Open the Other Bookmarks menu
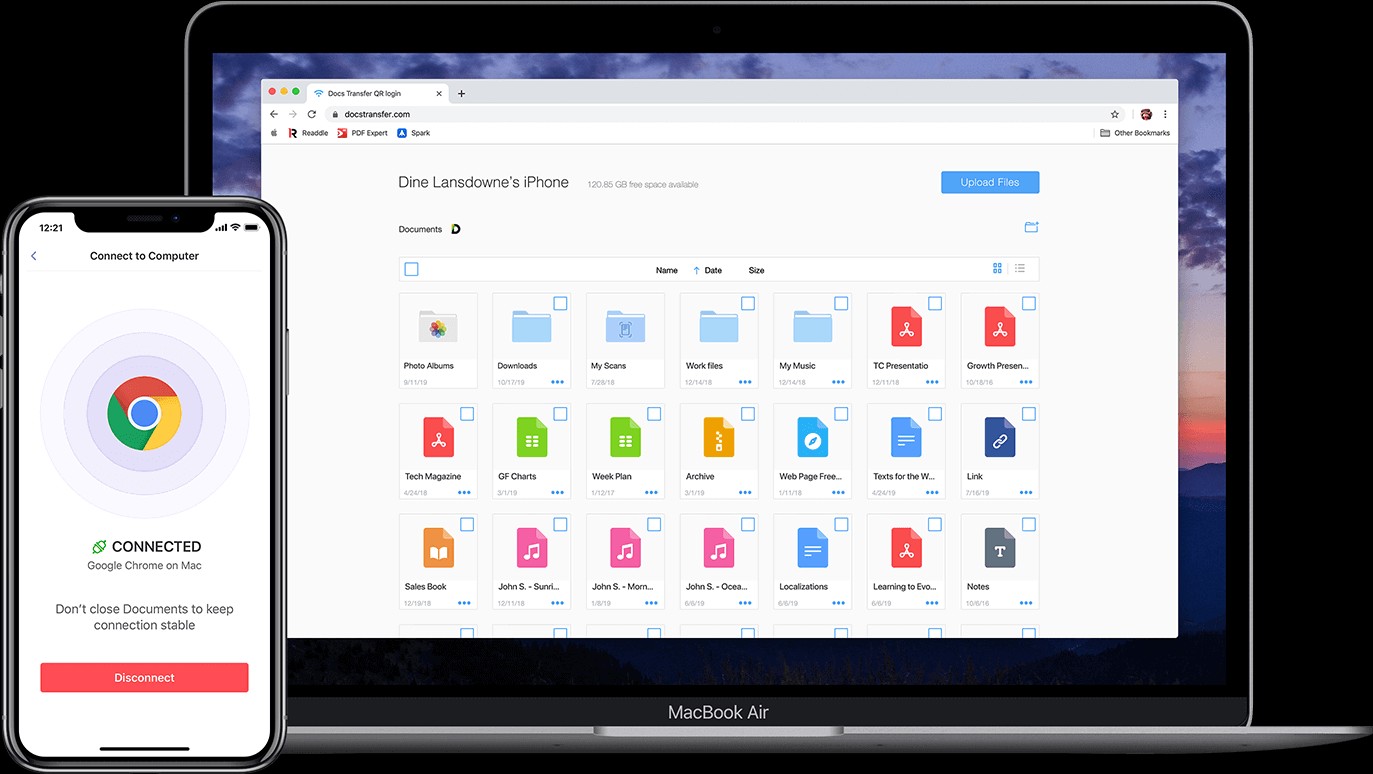Image resolution: width=1373 pixels, height=774 pixels. point(1133,132)
